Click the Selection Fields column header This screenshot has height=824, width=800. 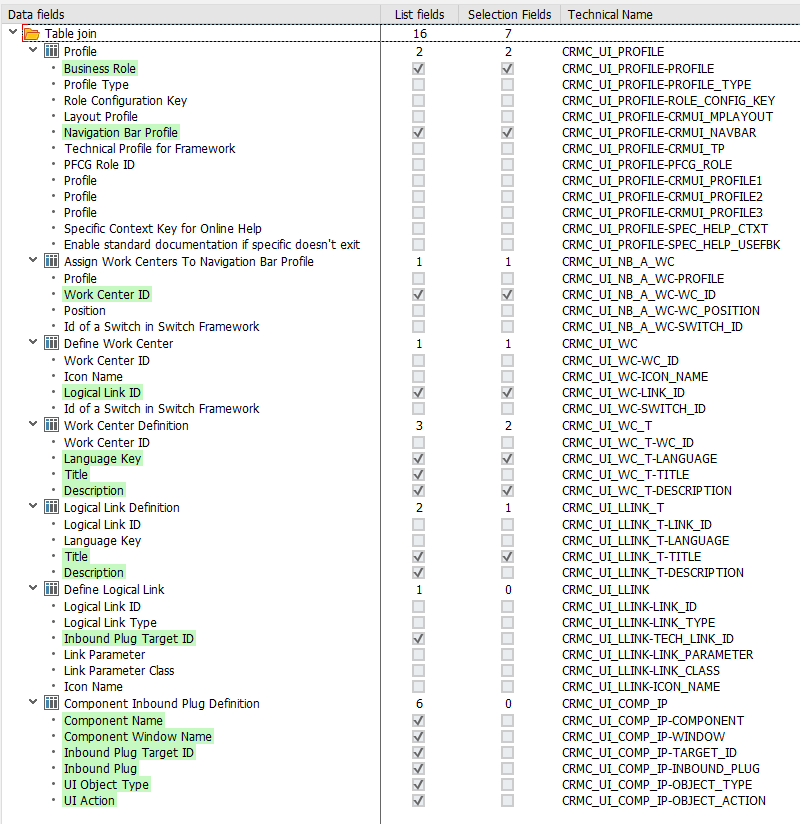[509, 15]
